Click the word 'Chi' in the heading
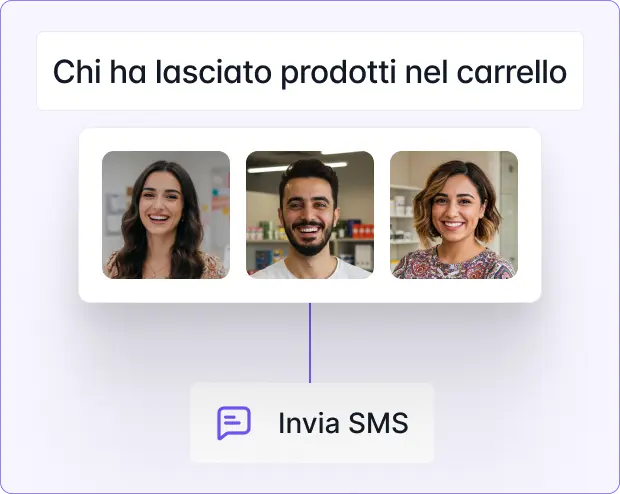Image resolution: width=620 pixels, height=494 pixels. coord(77,72)
